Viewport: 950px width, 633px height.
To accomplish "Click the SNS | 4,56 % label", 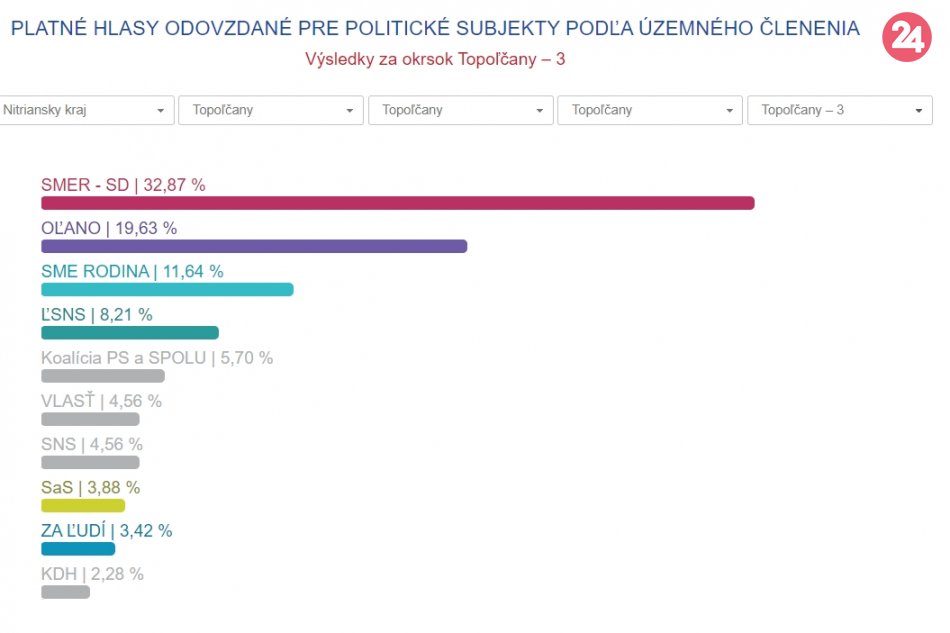I will click(92, 444).
